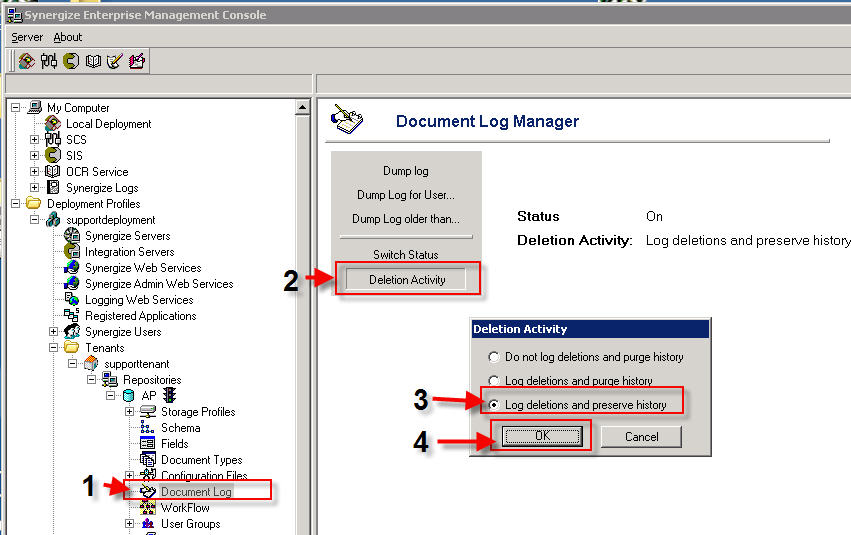Image resolution: width=851 pixels, height=535 pixels.
Task: Collapse the supporttenant node
Action: pyautogui.click(x=73, y=364)
